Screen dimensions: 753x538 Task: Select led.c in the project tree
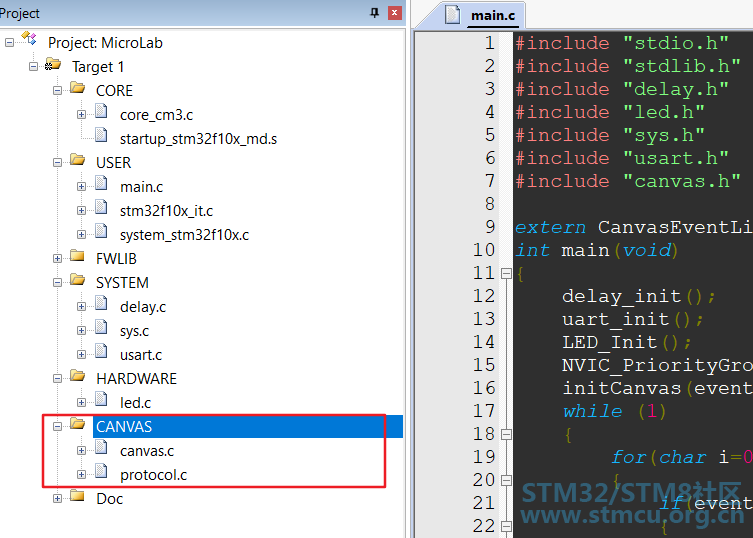click(135, 403)
